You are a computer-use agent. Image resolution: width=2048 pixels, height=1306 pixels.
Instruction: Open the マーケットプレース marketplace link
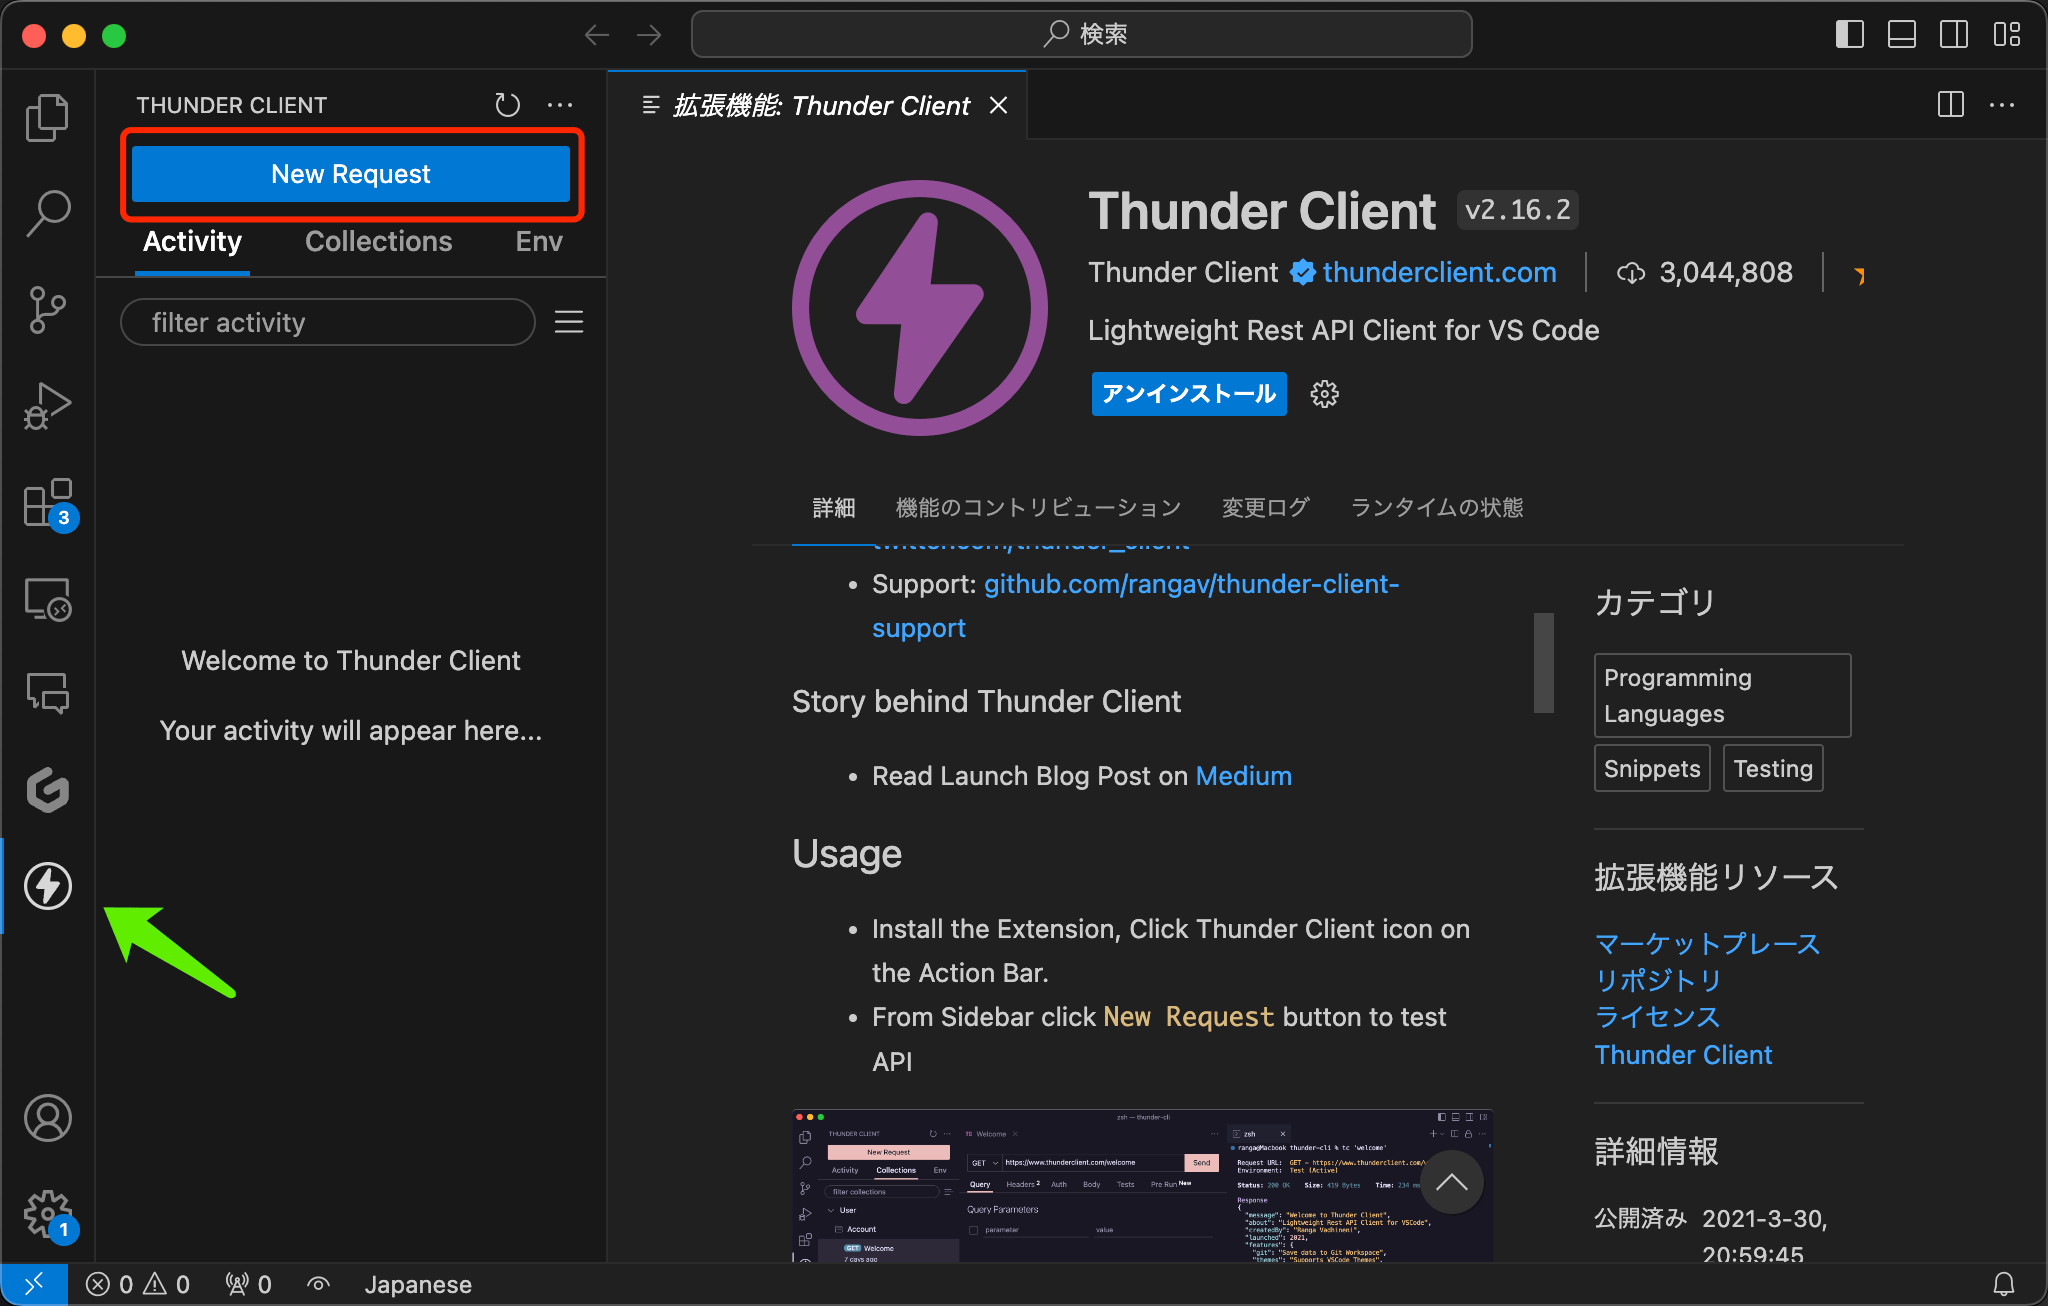click(x=1707, y=944)
